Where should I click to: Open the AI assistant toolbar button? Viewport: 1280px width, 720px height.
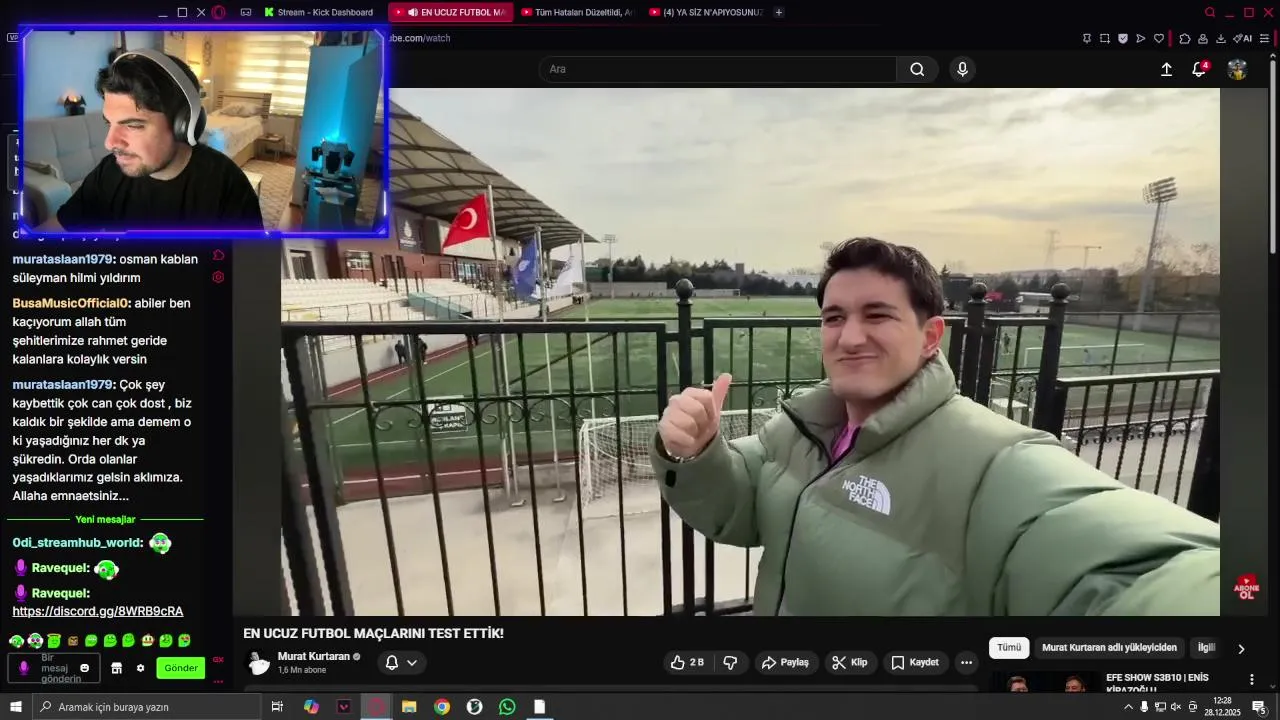pos(1243,38)
